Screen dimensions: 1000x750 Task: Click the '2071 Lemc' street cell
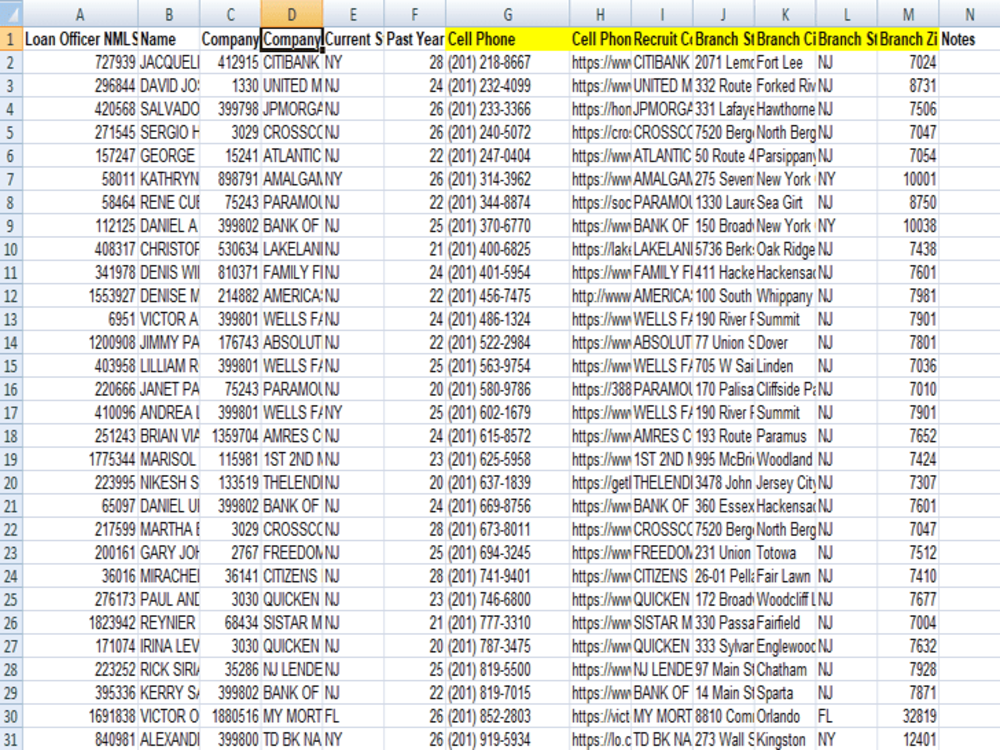click(724, 62)
